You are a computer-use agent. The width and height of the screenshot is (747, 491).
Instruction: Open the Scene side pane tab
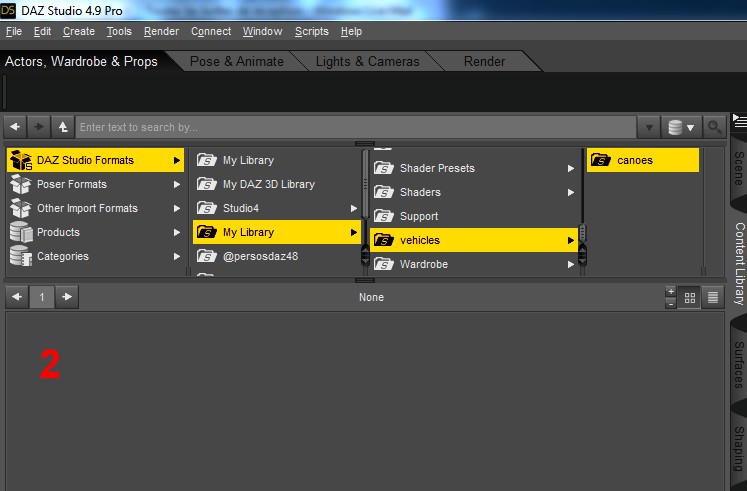click(x=739, y=168)
